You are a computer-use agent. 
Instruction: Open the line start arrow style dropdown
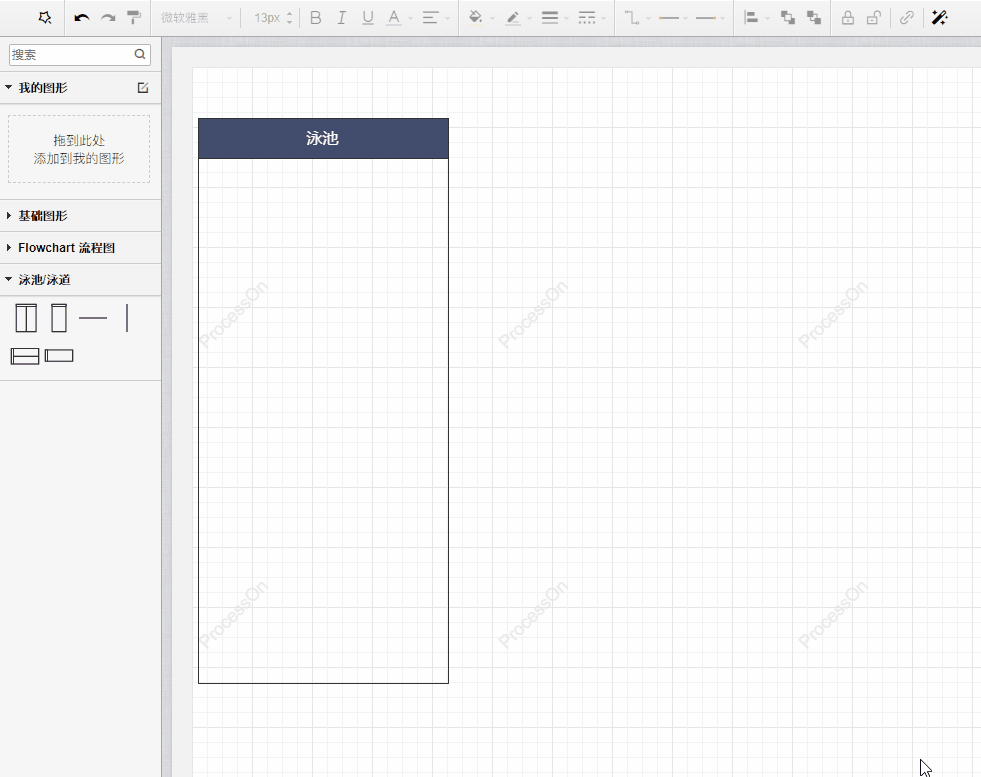(673, 18)
